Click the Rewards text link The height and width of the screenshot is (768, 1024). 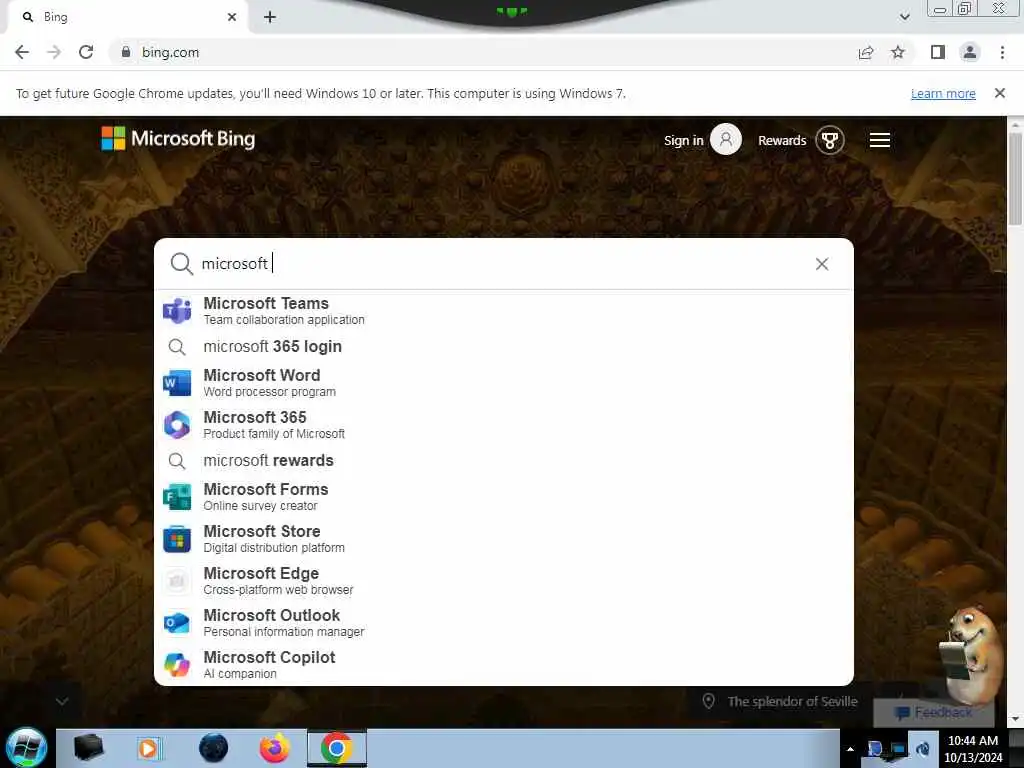click(x=782, y=140)
